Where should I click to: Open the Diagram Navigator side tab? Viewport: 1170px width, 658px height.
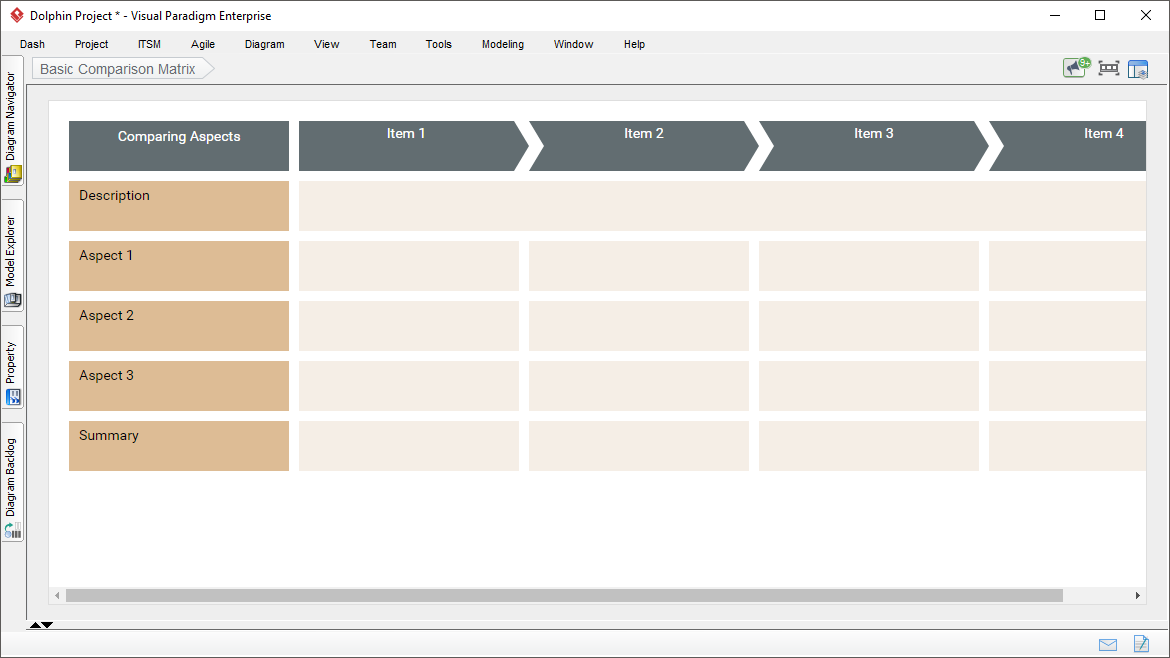tap(12, 121)
